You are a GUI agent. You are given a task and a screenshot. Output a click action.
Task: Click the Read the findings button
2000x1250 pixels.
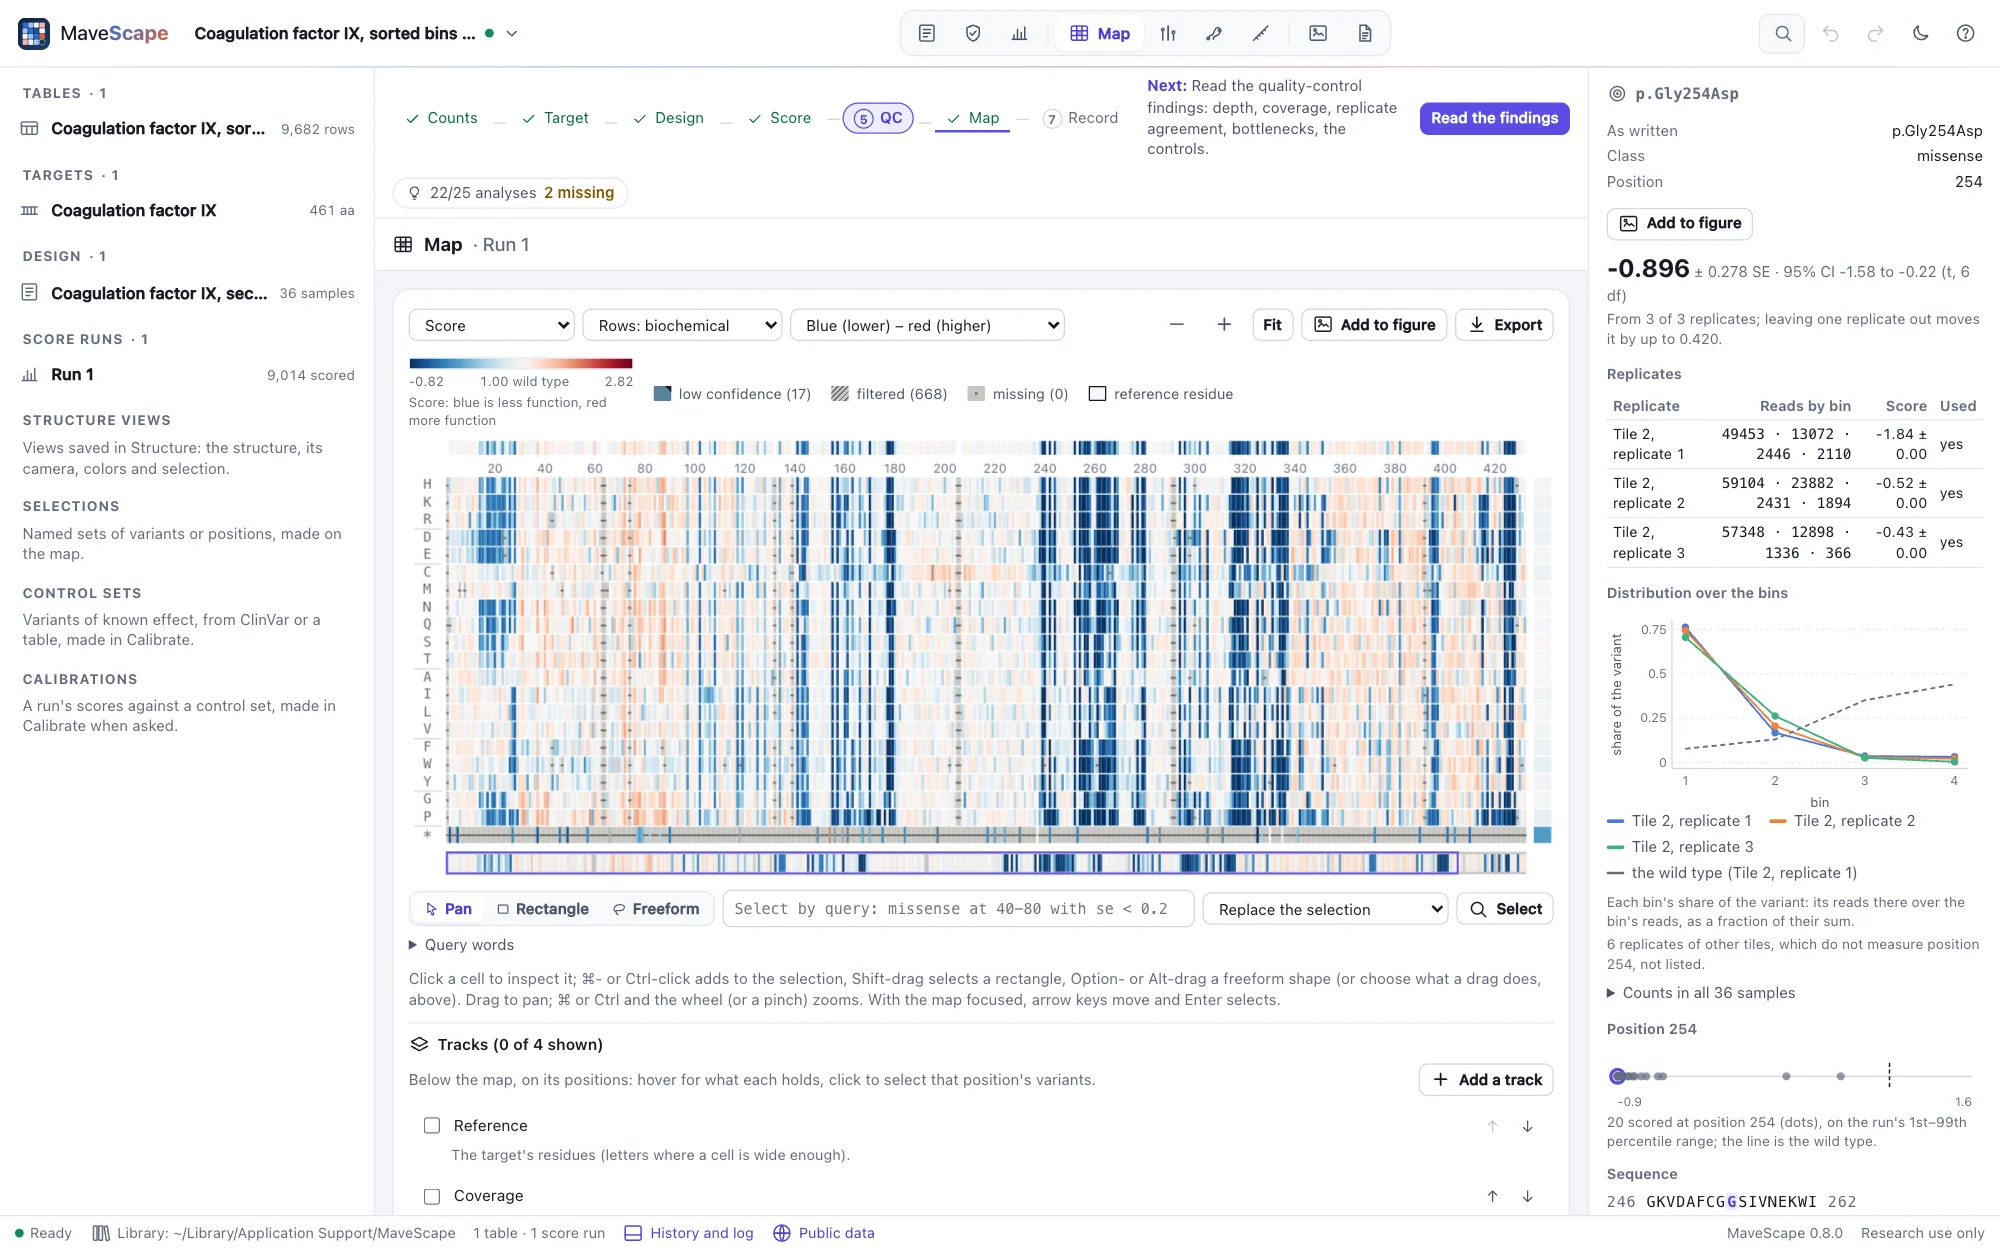point(1494,118)
